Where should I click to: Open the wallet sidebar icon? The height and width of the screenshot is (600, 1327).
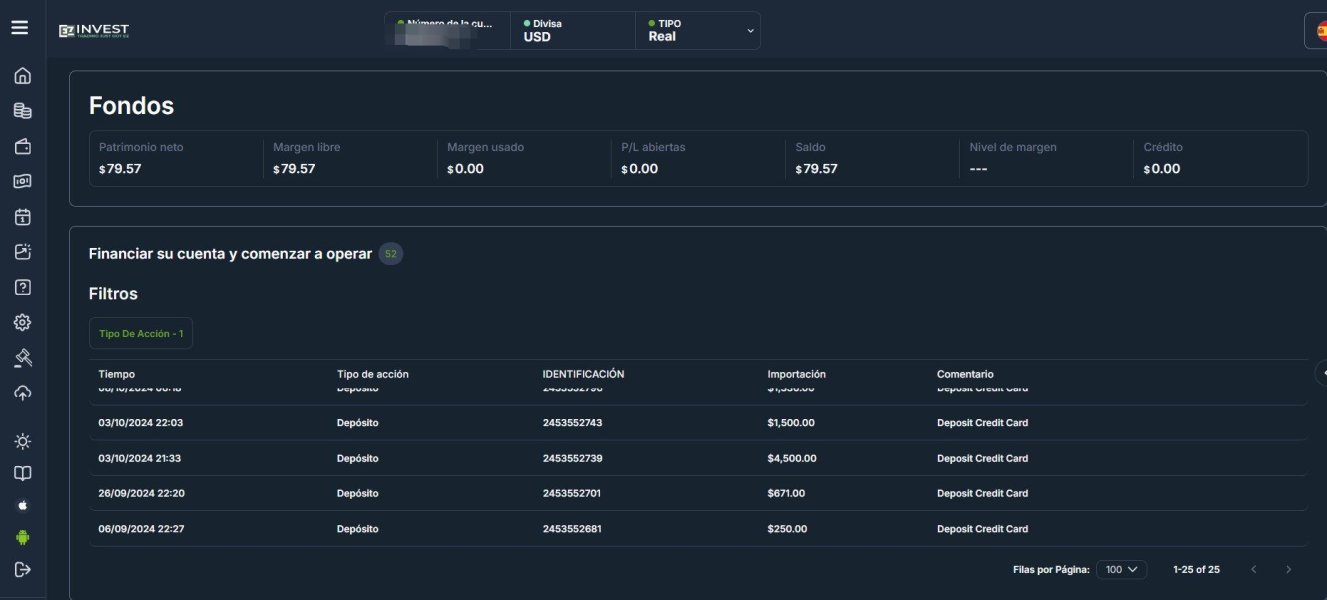coord(22,146)
